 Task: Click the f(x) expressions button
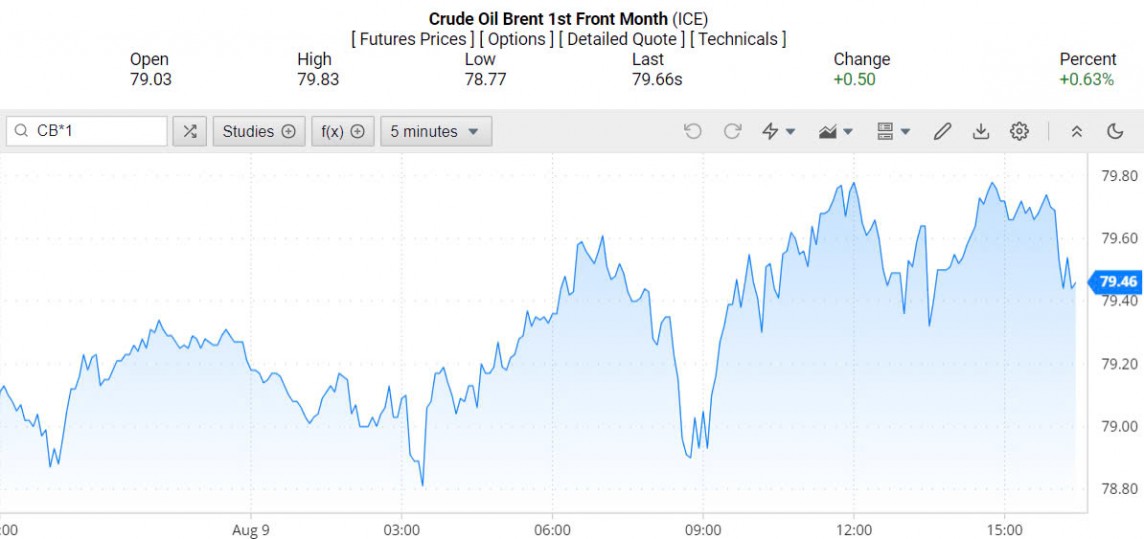[x=342, y=131]
